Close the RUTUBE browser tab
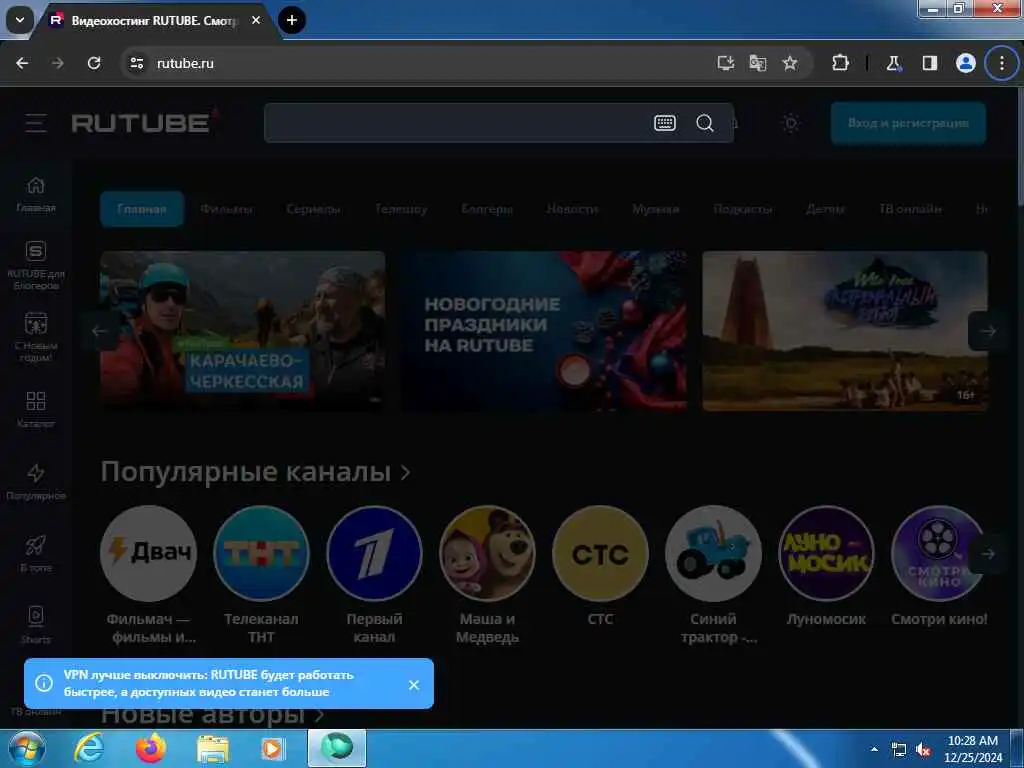The width and height of the screenshot is (1024, 768). pyautogui.click(x=256, y=20)
